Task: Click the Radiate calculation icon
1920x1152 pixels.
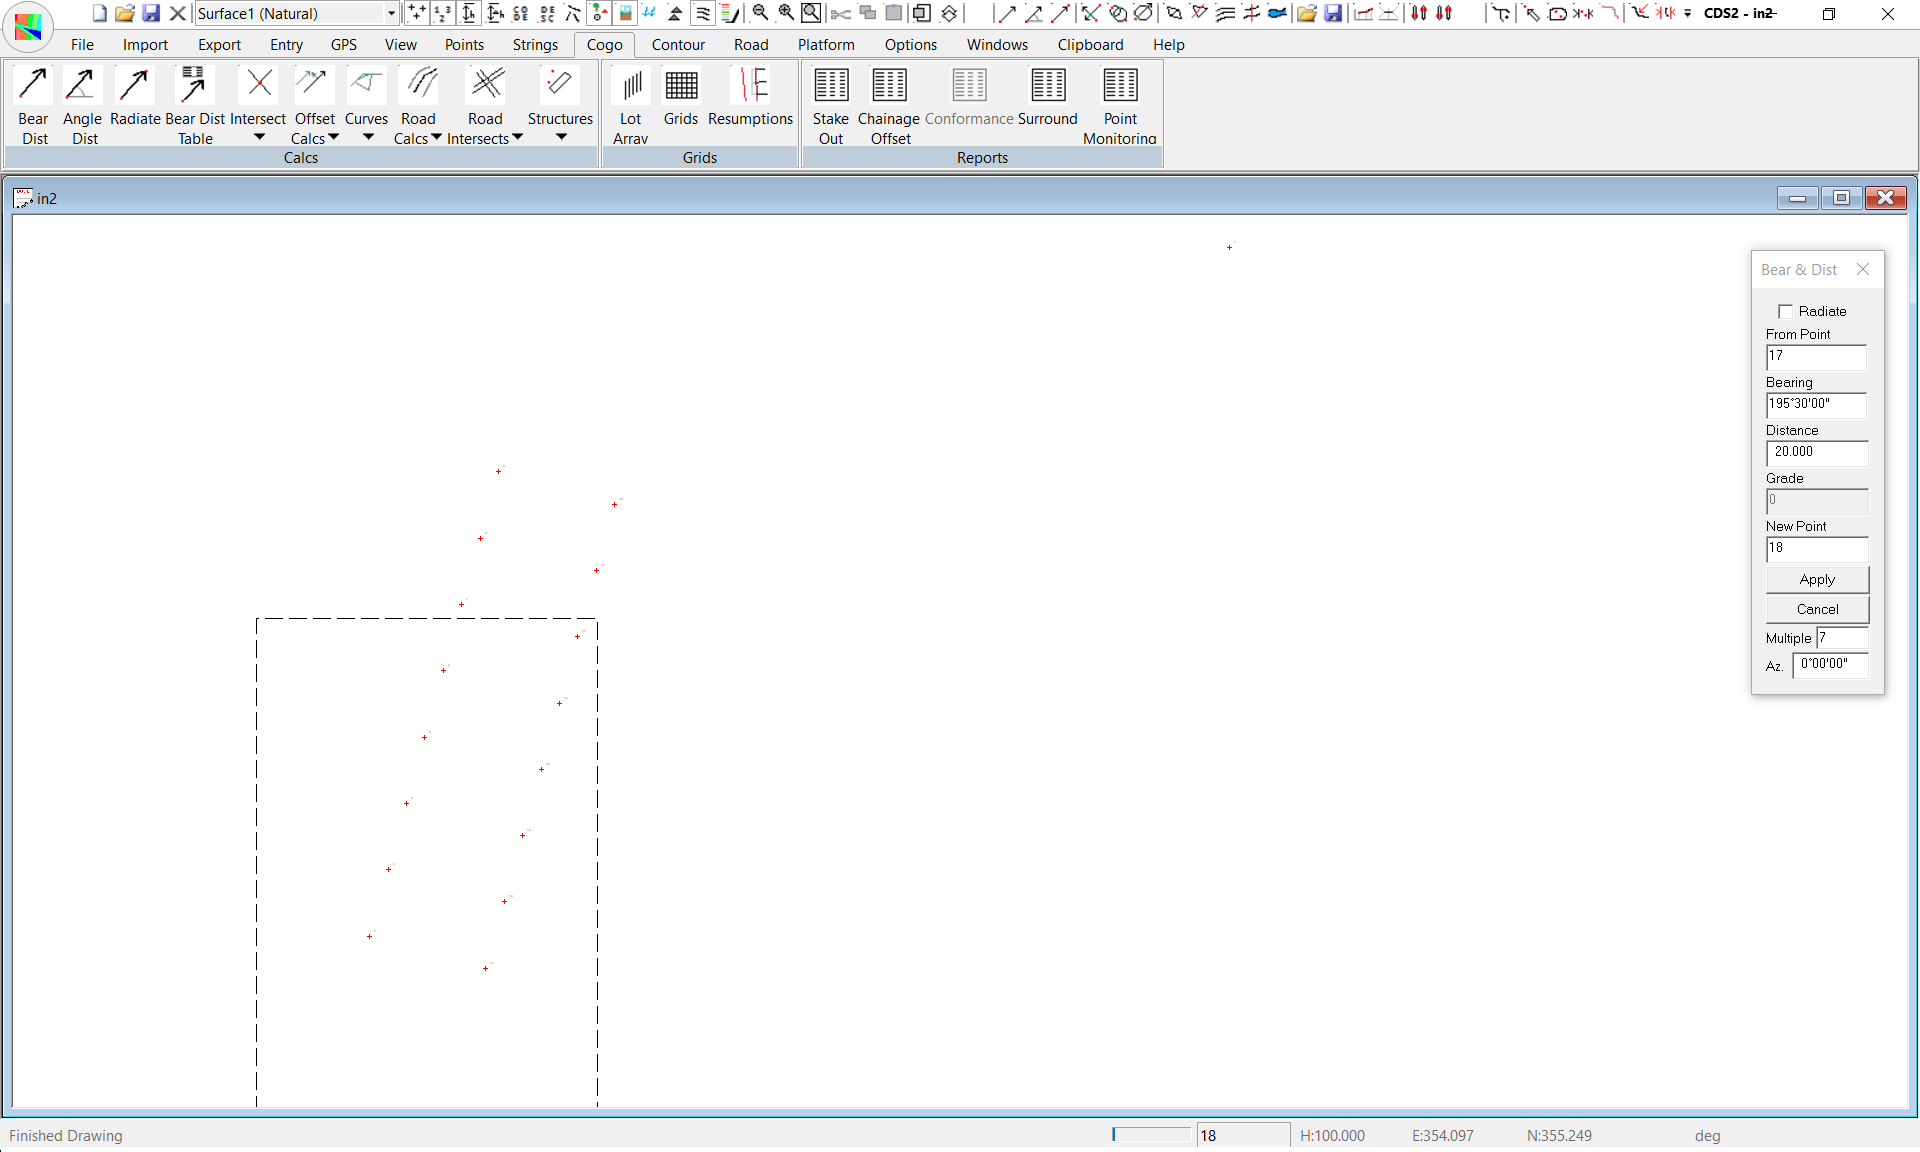Action: [134, 86]
